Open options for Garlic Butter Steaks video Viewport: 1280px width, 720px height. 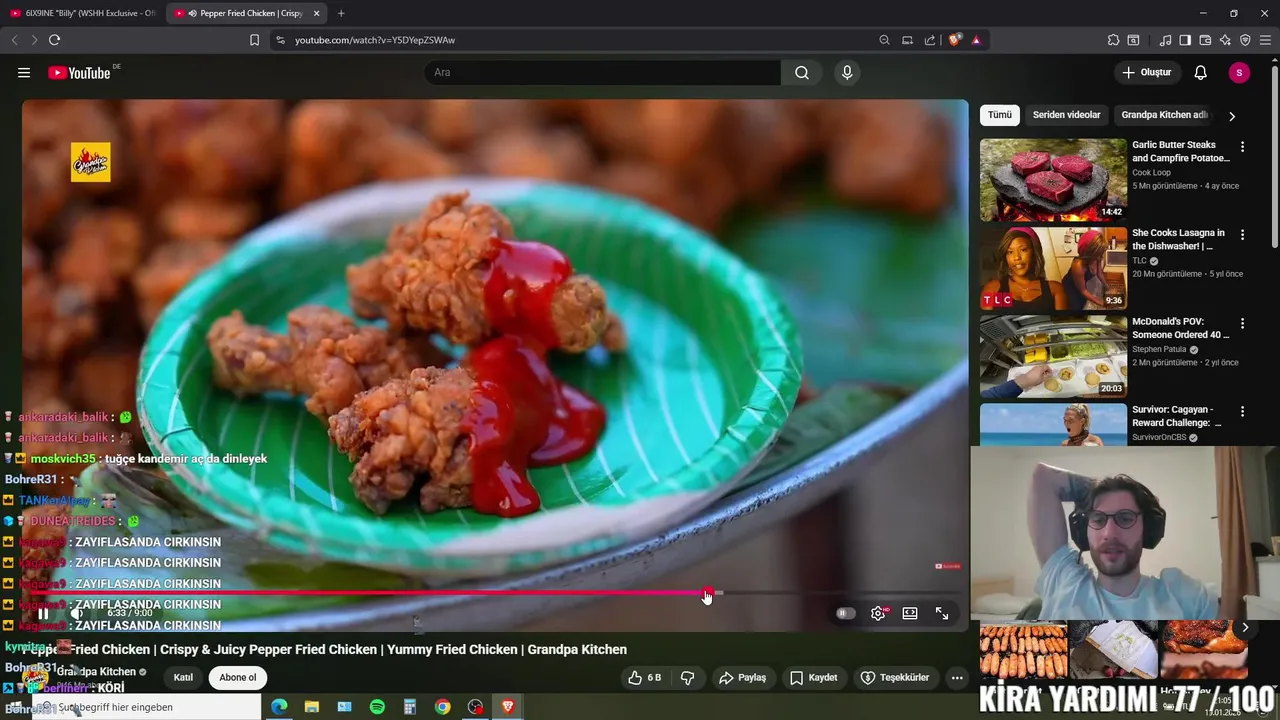(x=1243, y=146)
